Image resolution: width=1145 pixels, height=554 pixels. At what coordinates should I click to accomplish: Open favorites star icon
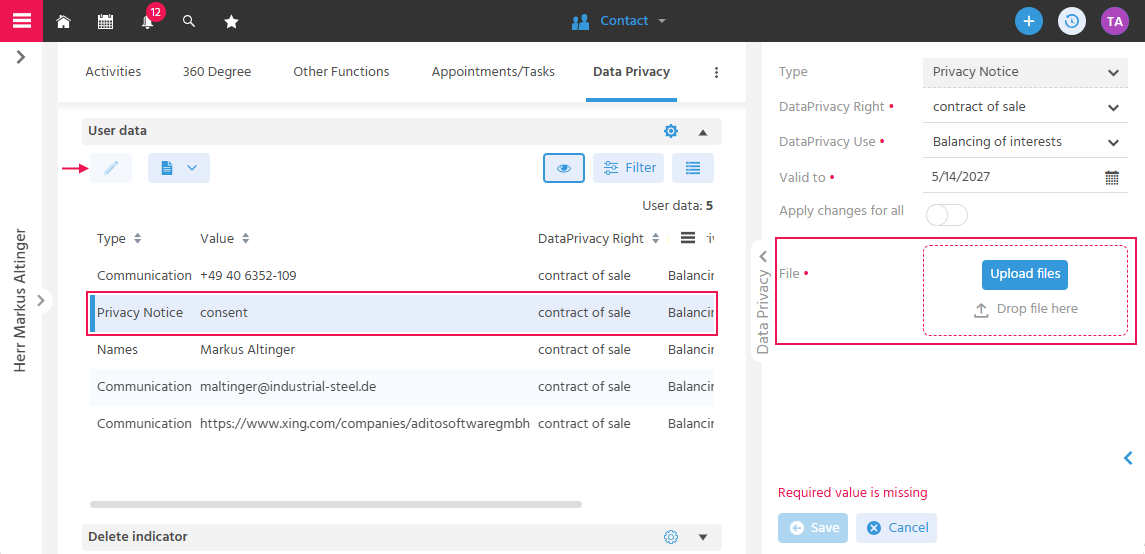pyautogui.click(x=231, y=22)
